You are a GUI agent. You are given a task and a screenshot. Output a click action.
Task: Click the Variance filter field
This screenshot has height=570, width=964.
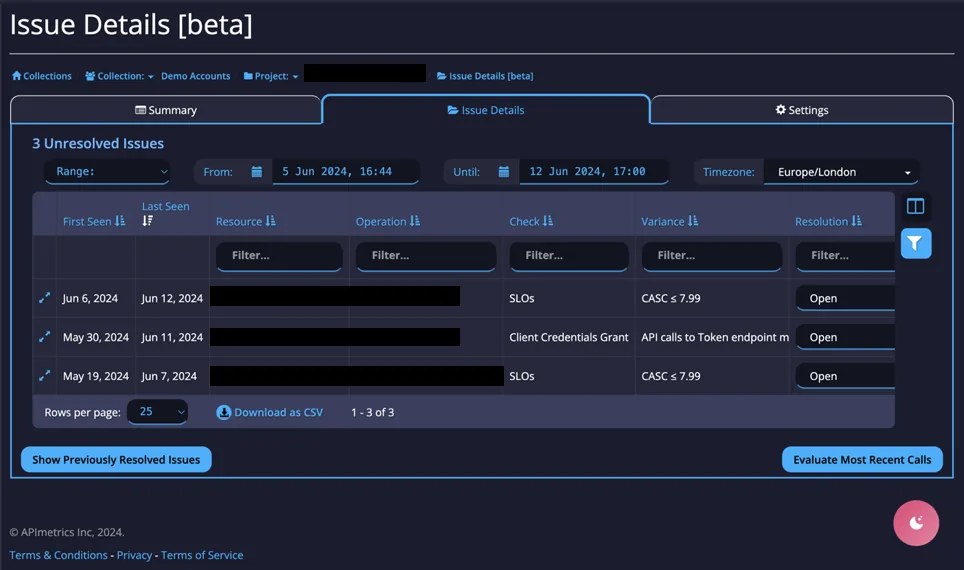712,256
